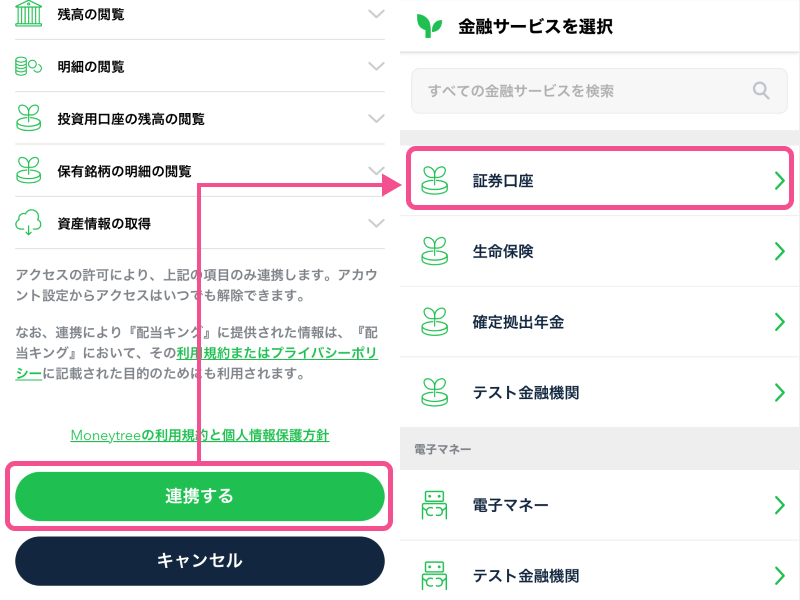The image size is (800, 600).
Task: Click the green 連携する button
Action: coord(199,496)
